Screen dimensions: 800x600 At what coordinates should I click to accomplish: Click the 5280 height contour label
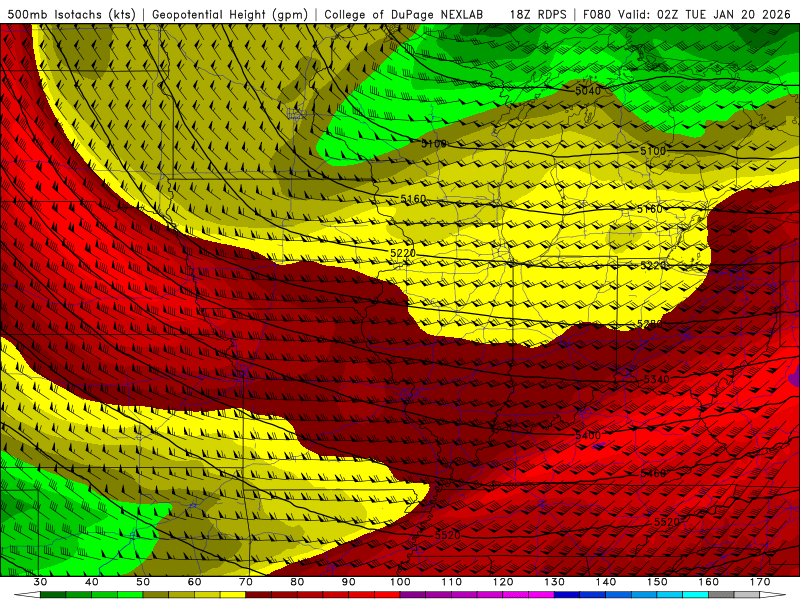[x=649, y=324]
